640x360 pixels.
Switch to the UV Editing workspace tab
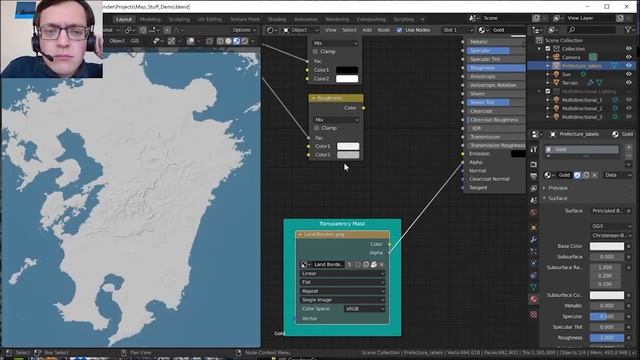[210, 19]
